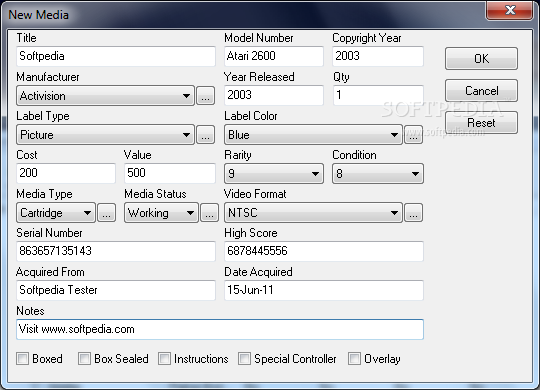
Task: Click the Value field showing 500
Action: pos(170,173)
